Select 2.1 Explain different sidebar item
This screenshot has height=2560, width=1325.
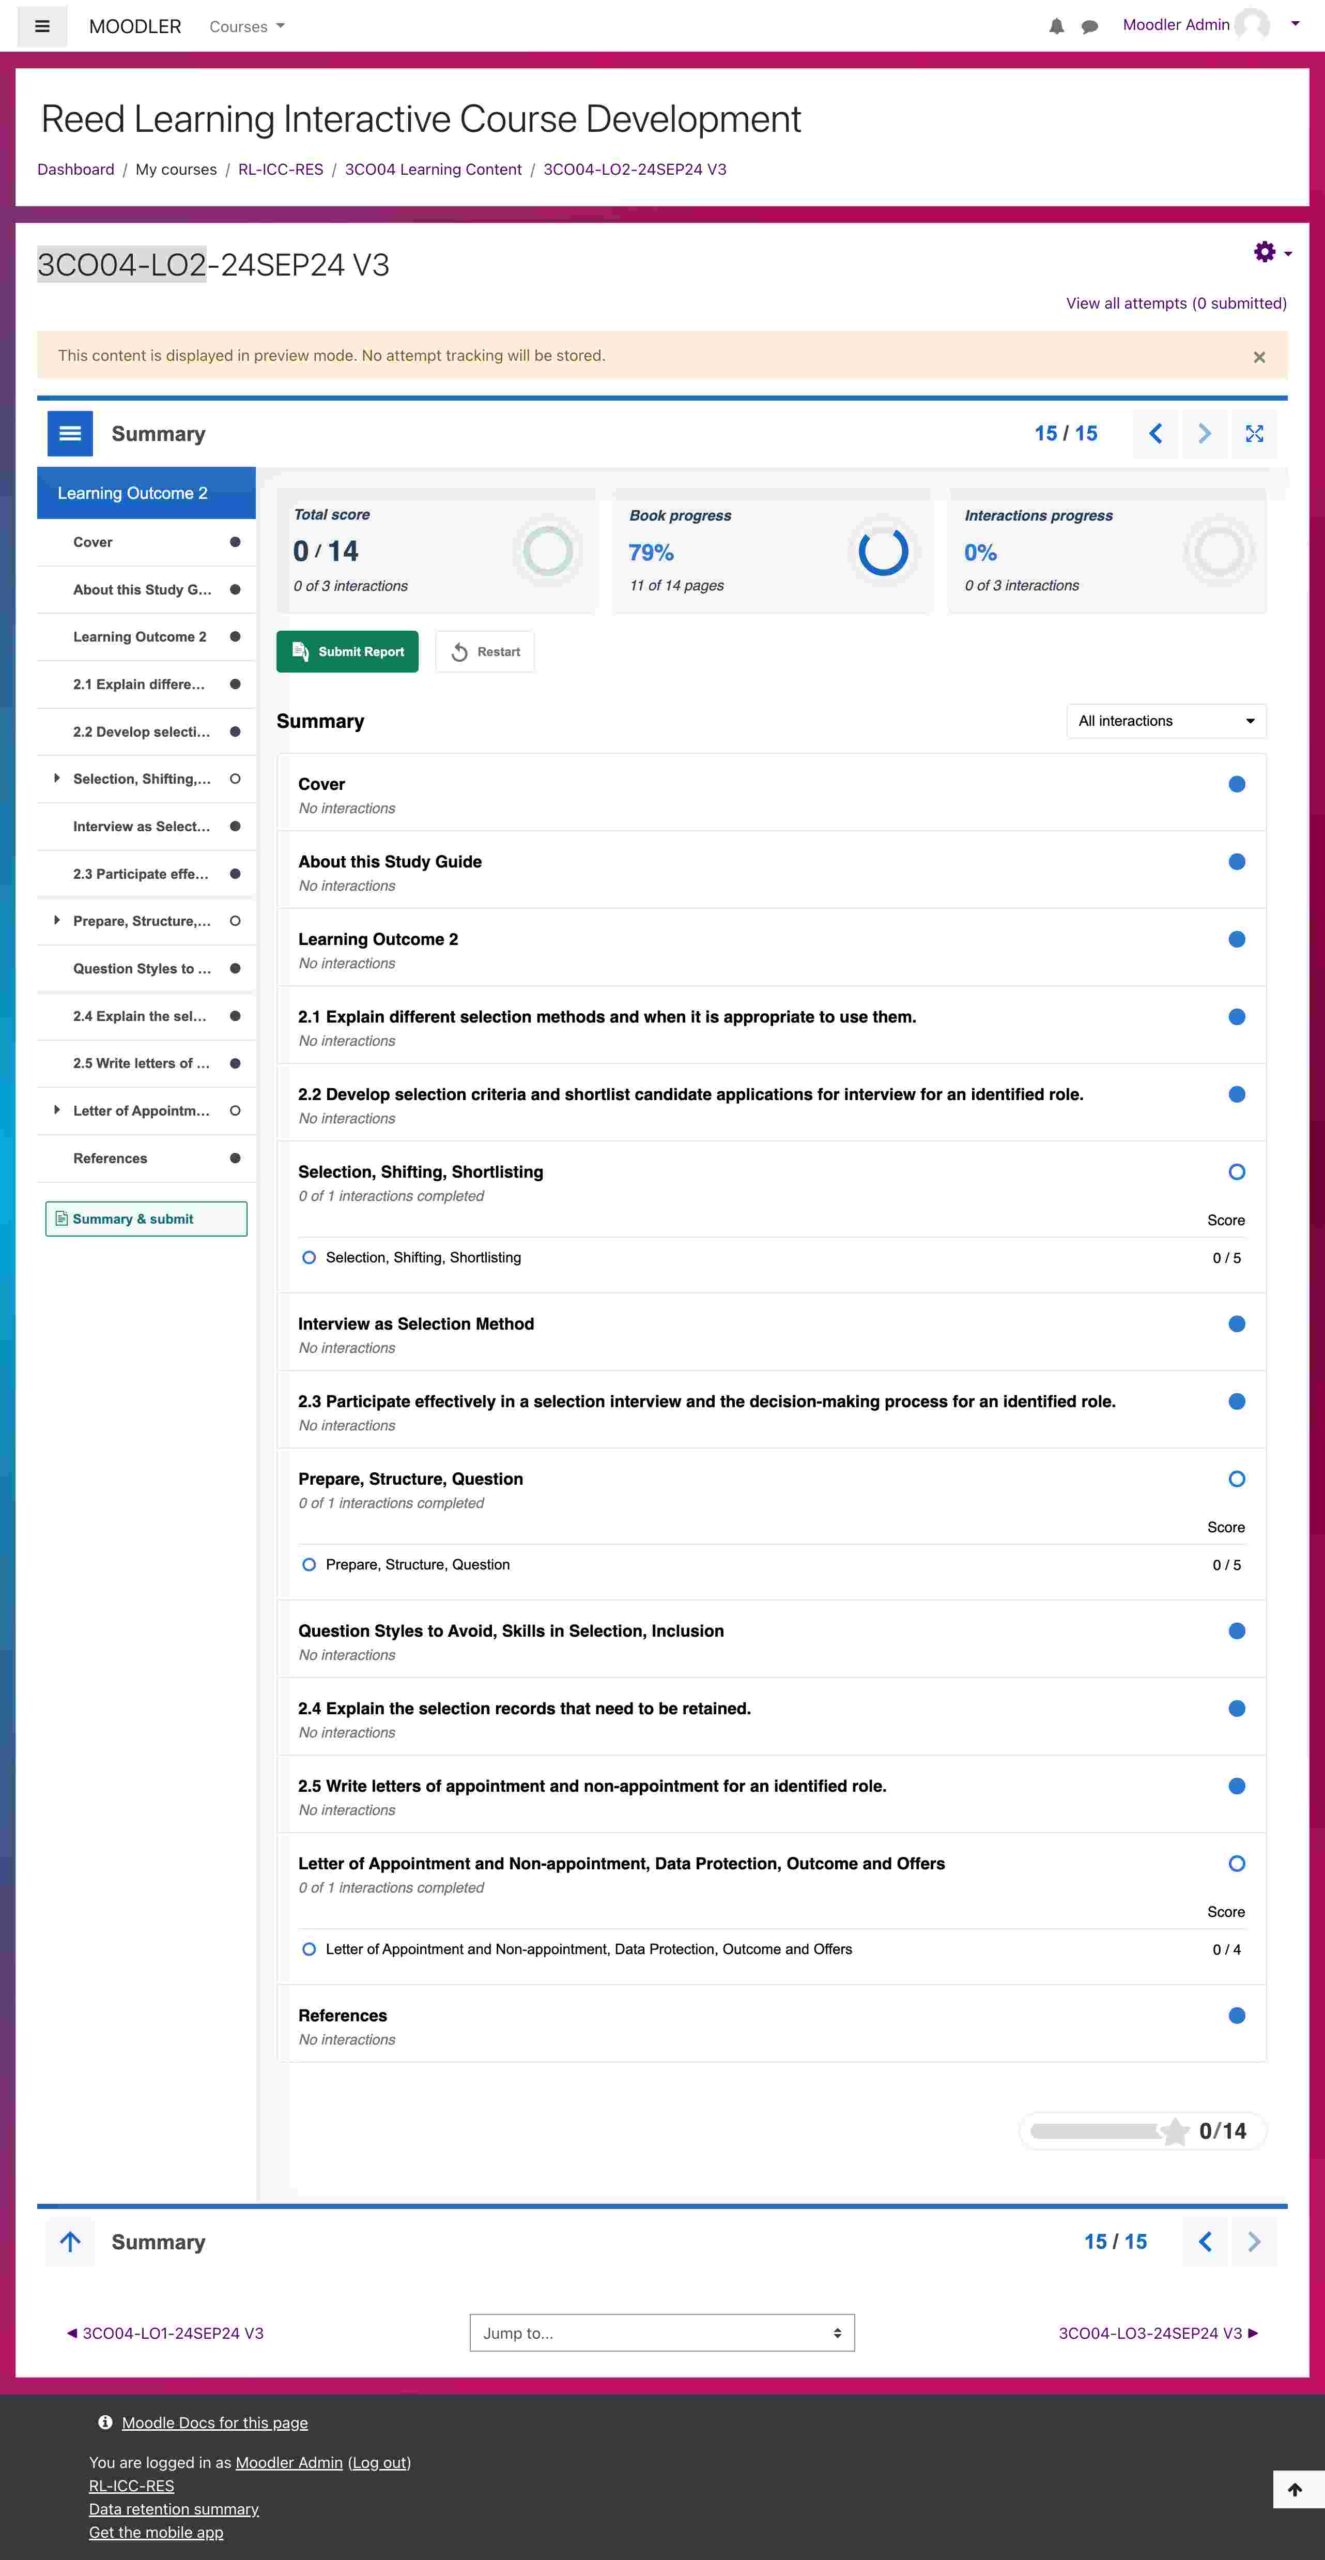click(x=146, y=685)
